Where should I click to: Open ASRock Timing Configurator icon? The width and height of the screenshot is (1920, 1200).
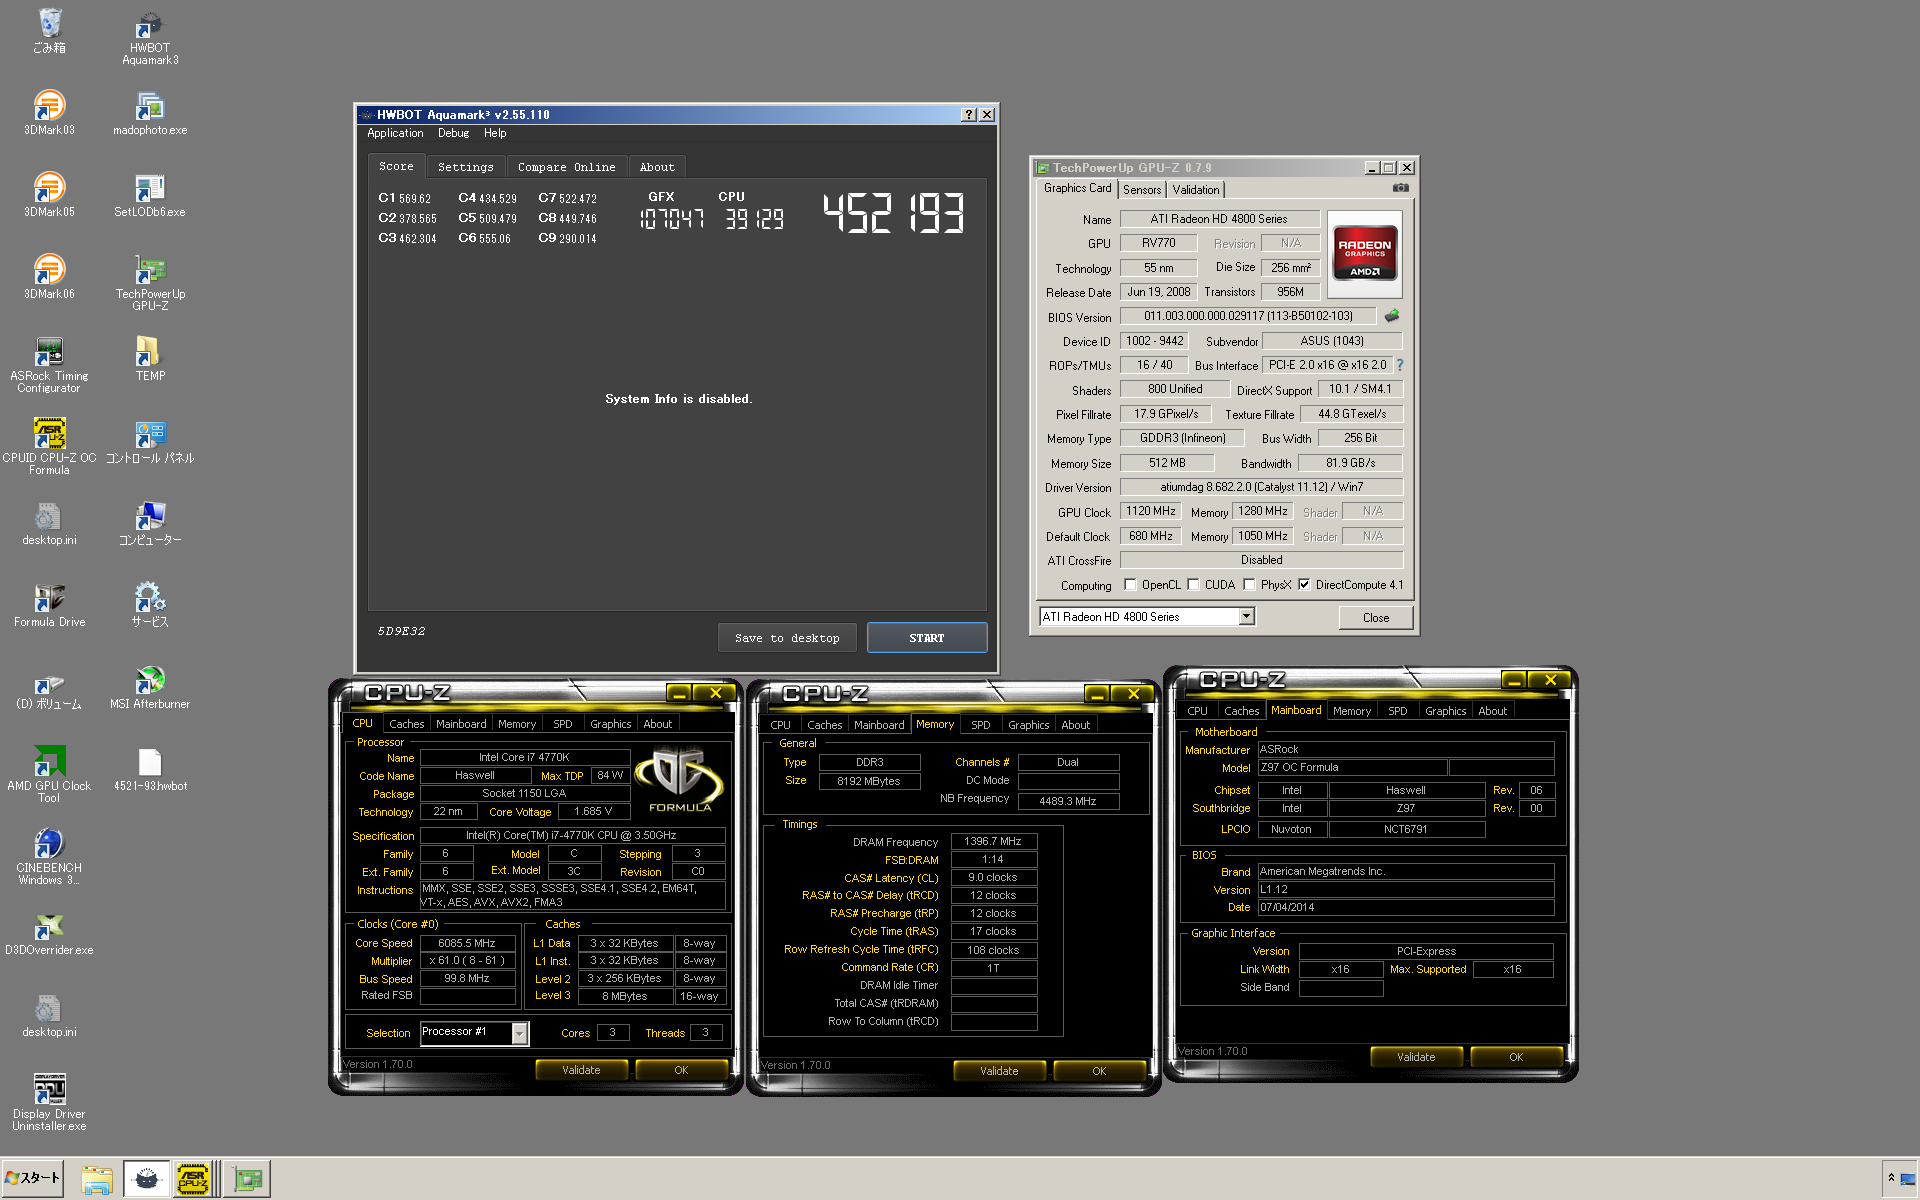(49, 364)
